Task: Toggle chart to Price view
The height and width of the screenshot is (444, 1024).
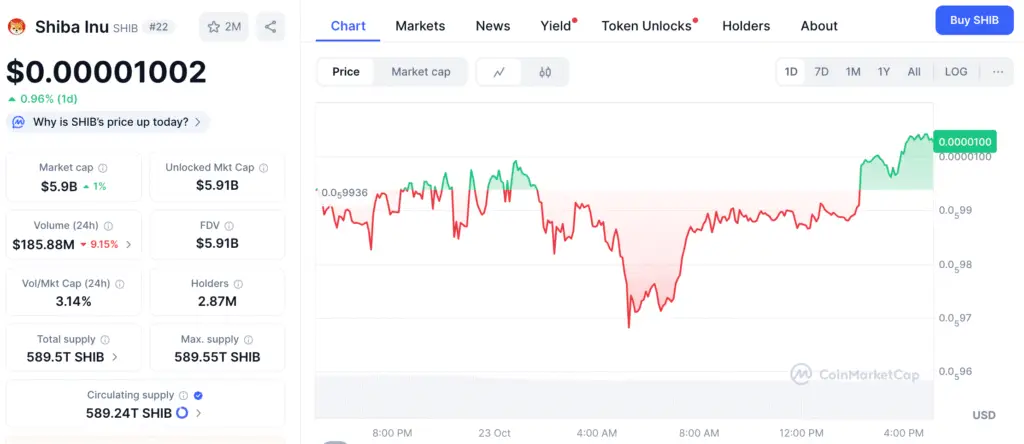Action: pyautogui.click(x=346, y=72)
